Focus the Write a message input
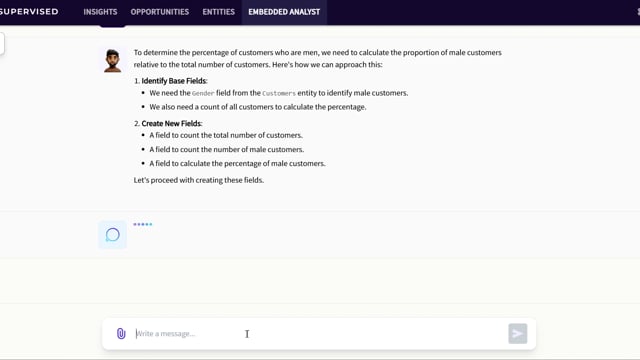 coord(318,333)
